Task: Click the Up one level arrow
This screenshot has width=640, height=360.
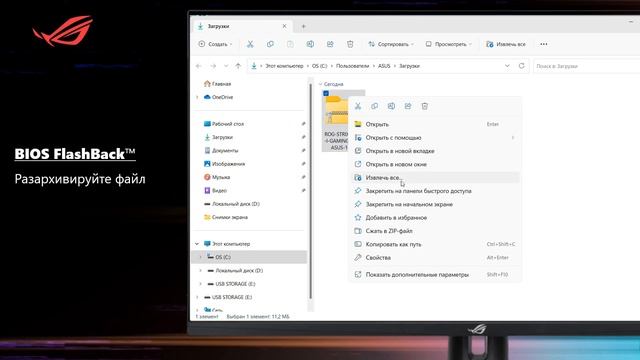Action: click(238, 66)
